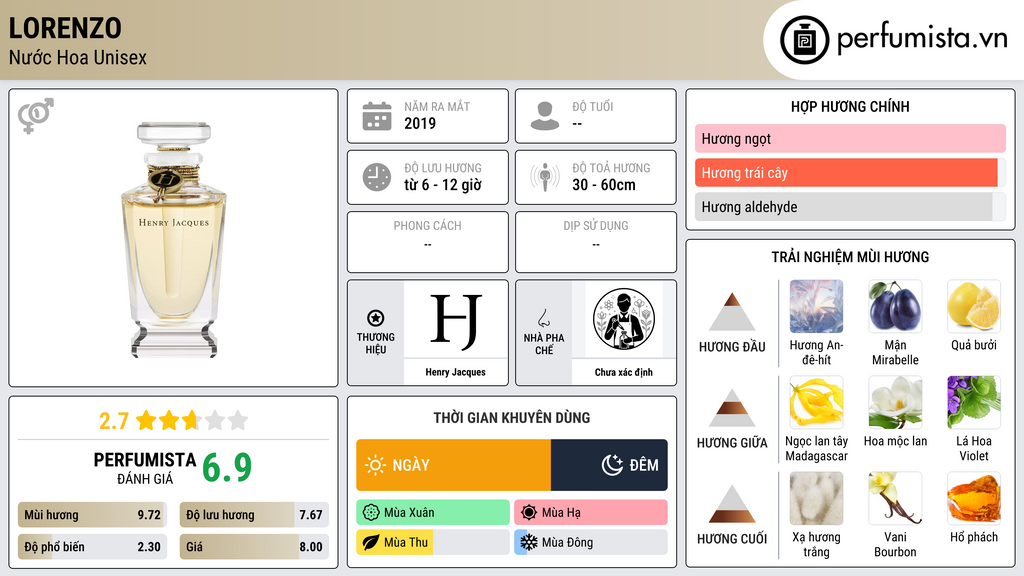Click the Hương giữa pyramid icon
Viewport: 1024px width, 576px height.
click(x=732, y=408)
